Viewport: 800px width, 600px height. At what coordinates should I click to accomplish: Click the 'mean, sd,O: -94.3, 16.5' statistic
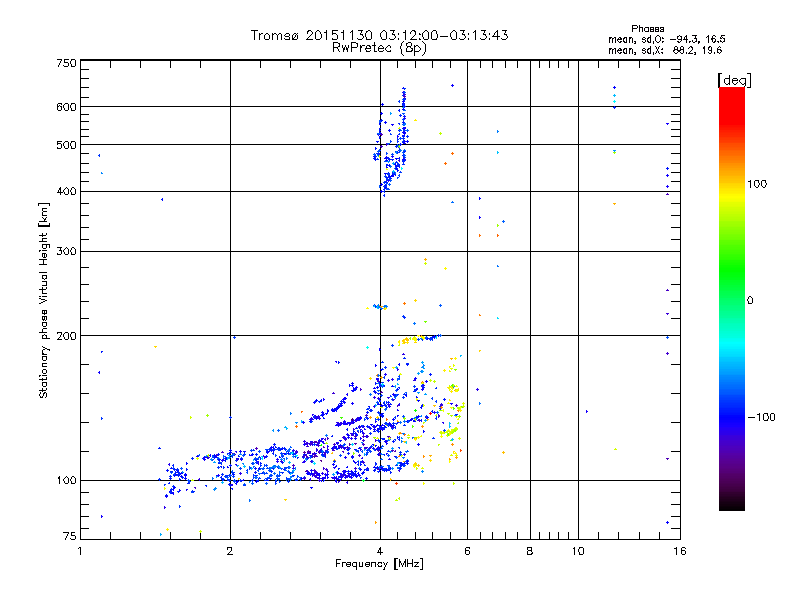pyautogui.click(x=667, y=39)
